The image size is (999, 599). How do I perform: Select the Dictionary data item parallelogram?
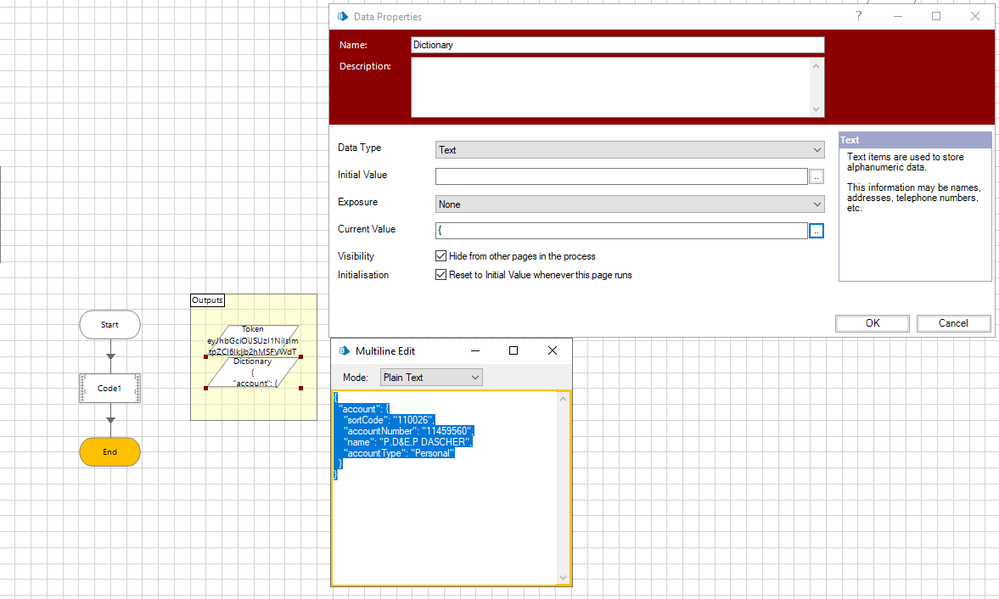coord(253,372)
